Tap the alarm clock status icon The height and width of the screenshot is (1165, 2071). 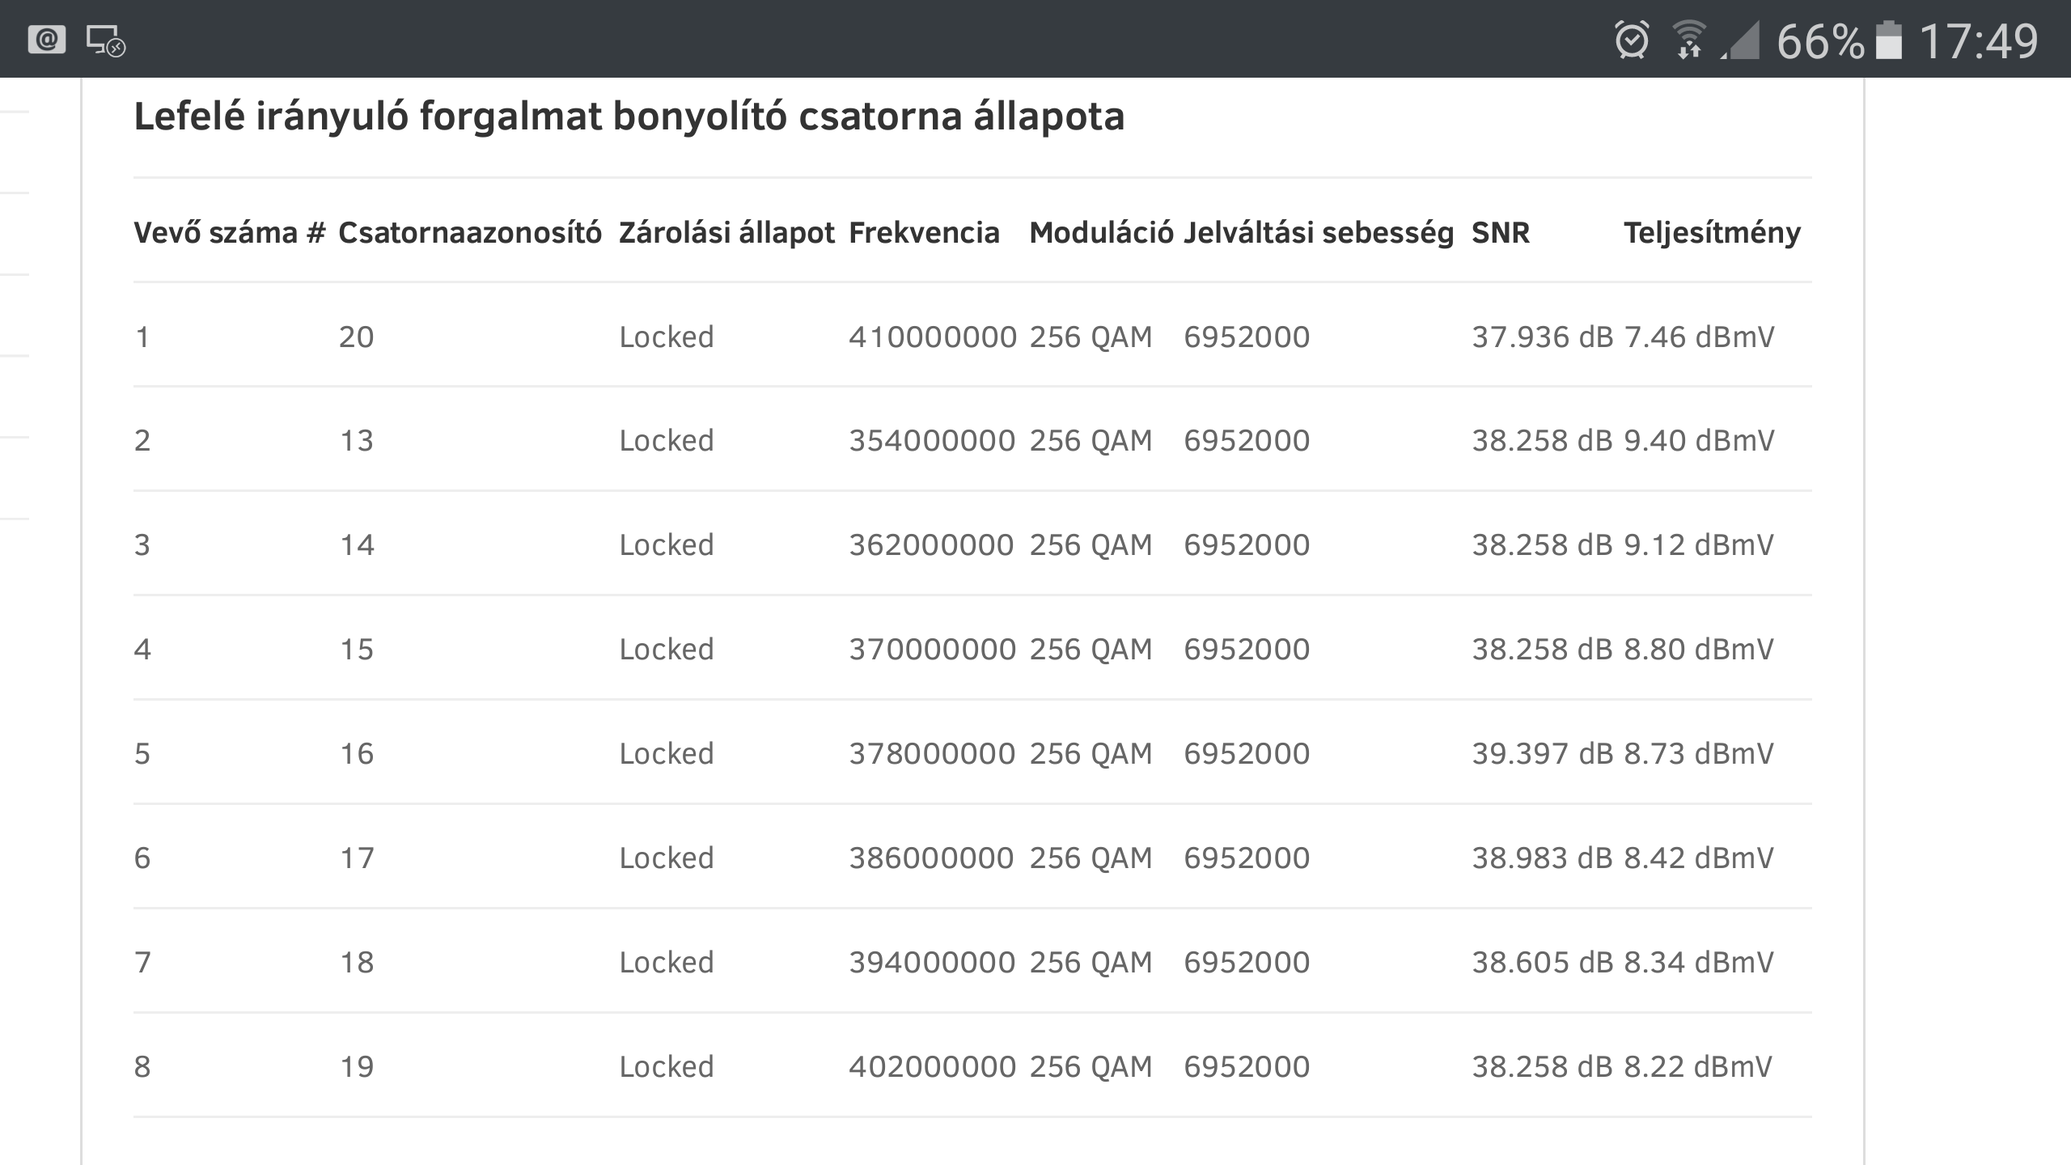(x=1631, y=41)
